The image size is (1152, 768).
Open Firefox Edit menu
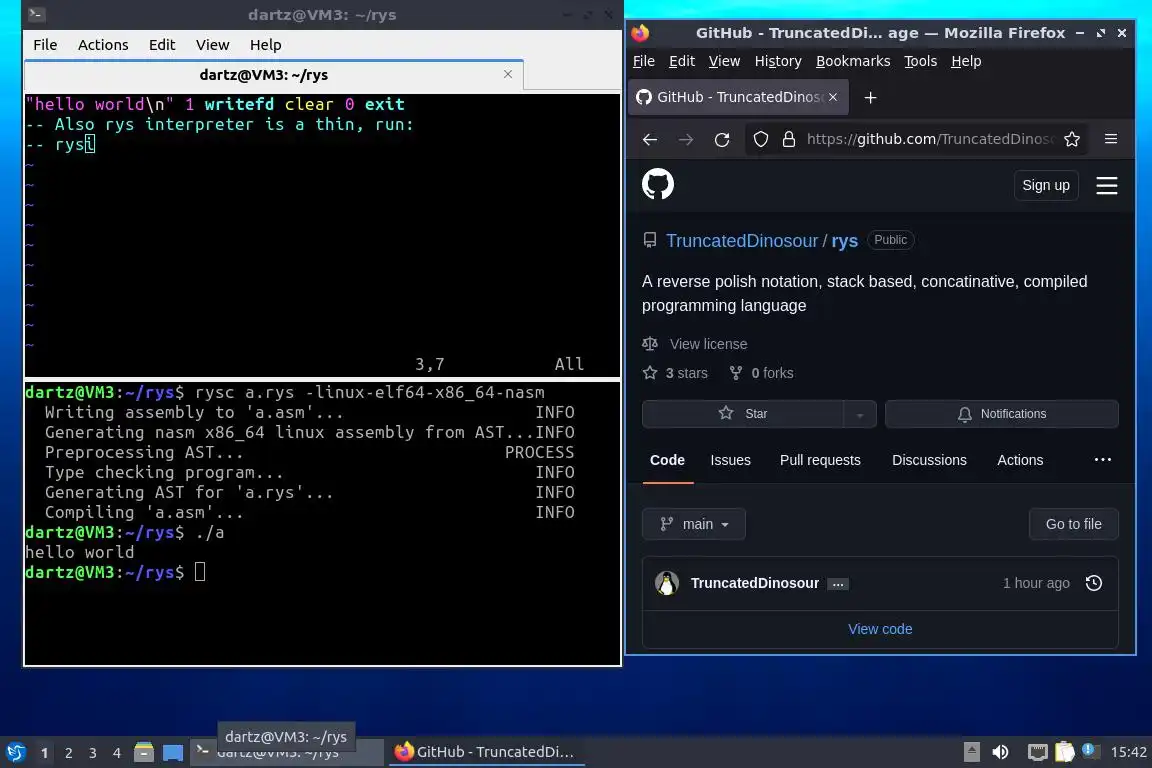(682, 61)
